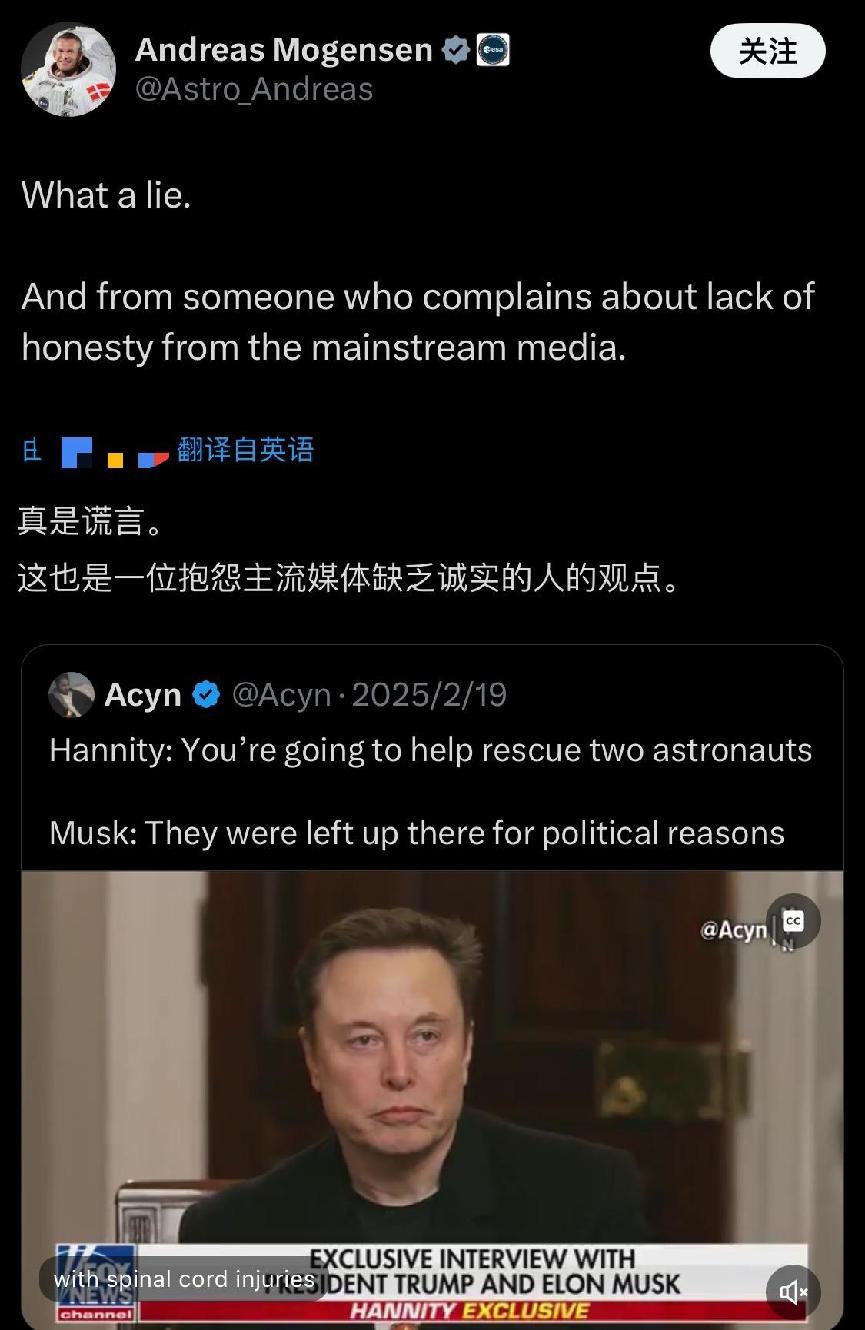Open Andreas Mogensen's profile avatar

68,70
